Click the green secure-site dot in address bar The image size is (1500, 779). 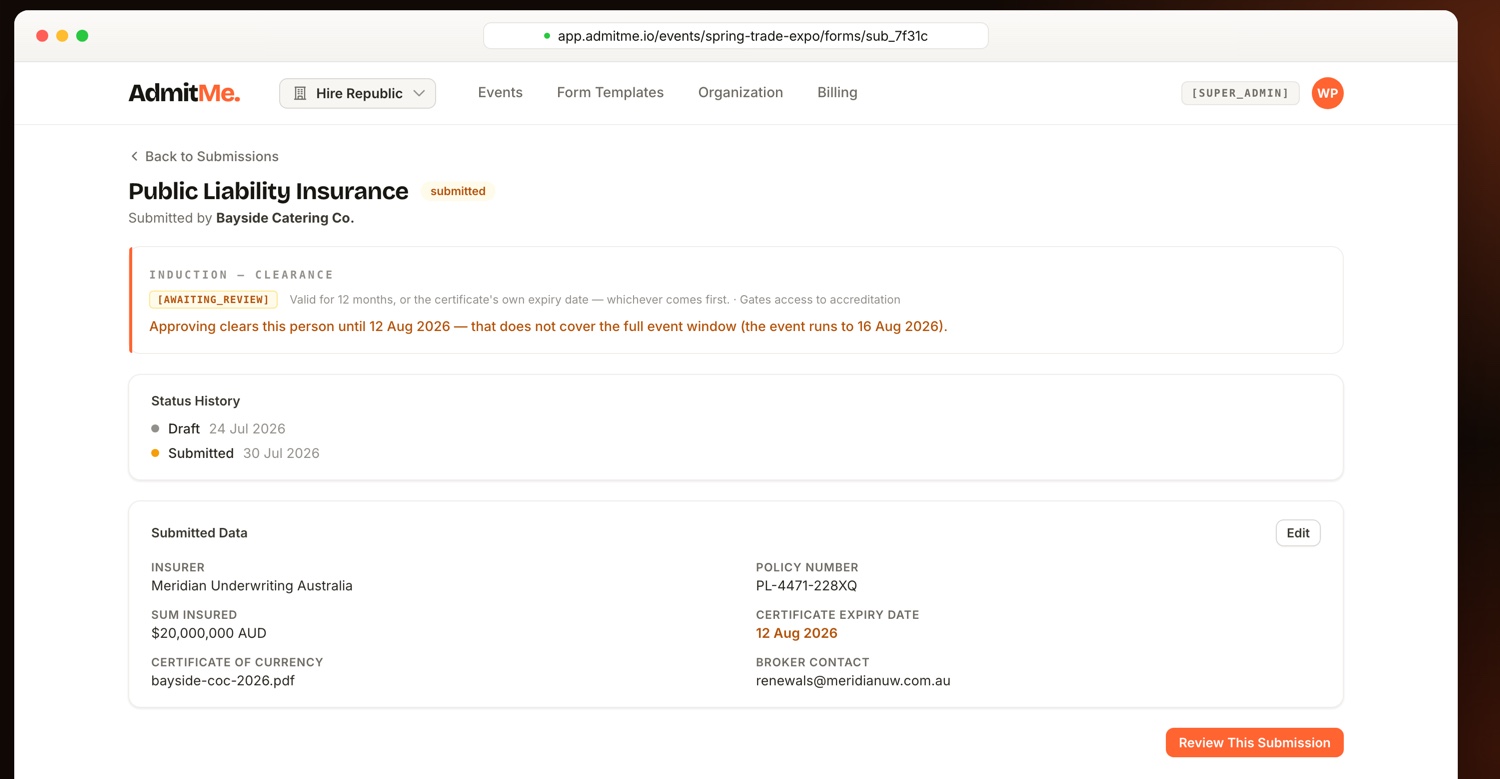[x=547, y=36]
